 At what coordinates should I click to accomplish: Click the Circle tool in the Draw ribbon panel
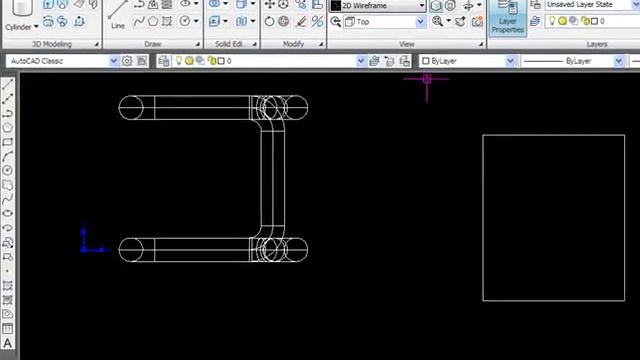[185, 21]
